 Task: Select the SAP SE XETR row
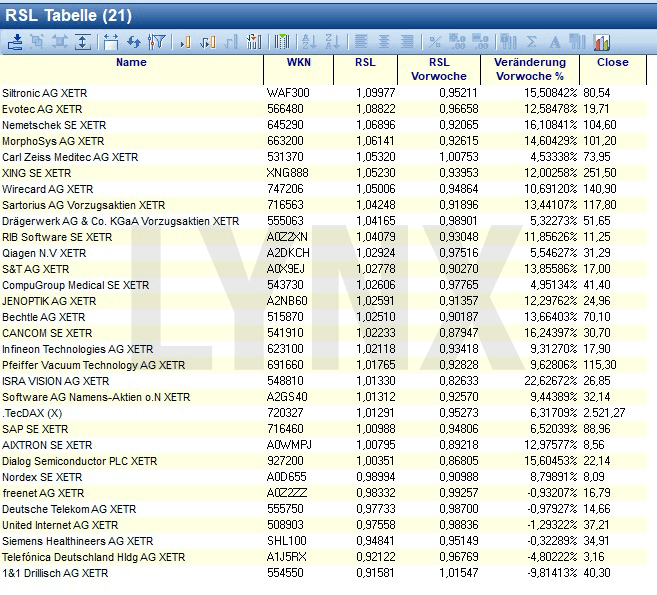click(323, 429)
